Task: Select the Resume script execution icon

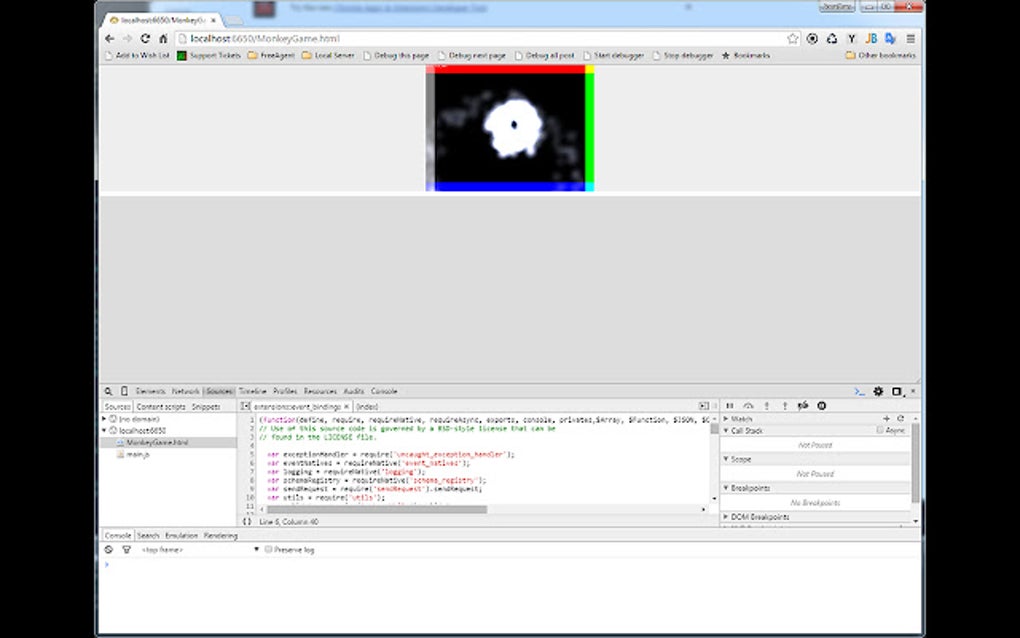Action: pyautogui.click(x=728, y=405)
